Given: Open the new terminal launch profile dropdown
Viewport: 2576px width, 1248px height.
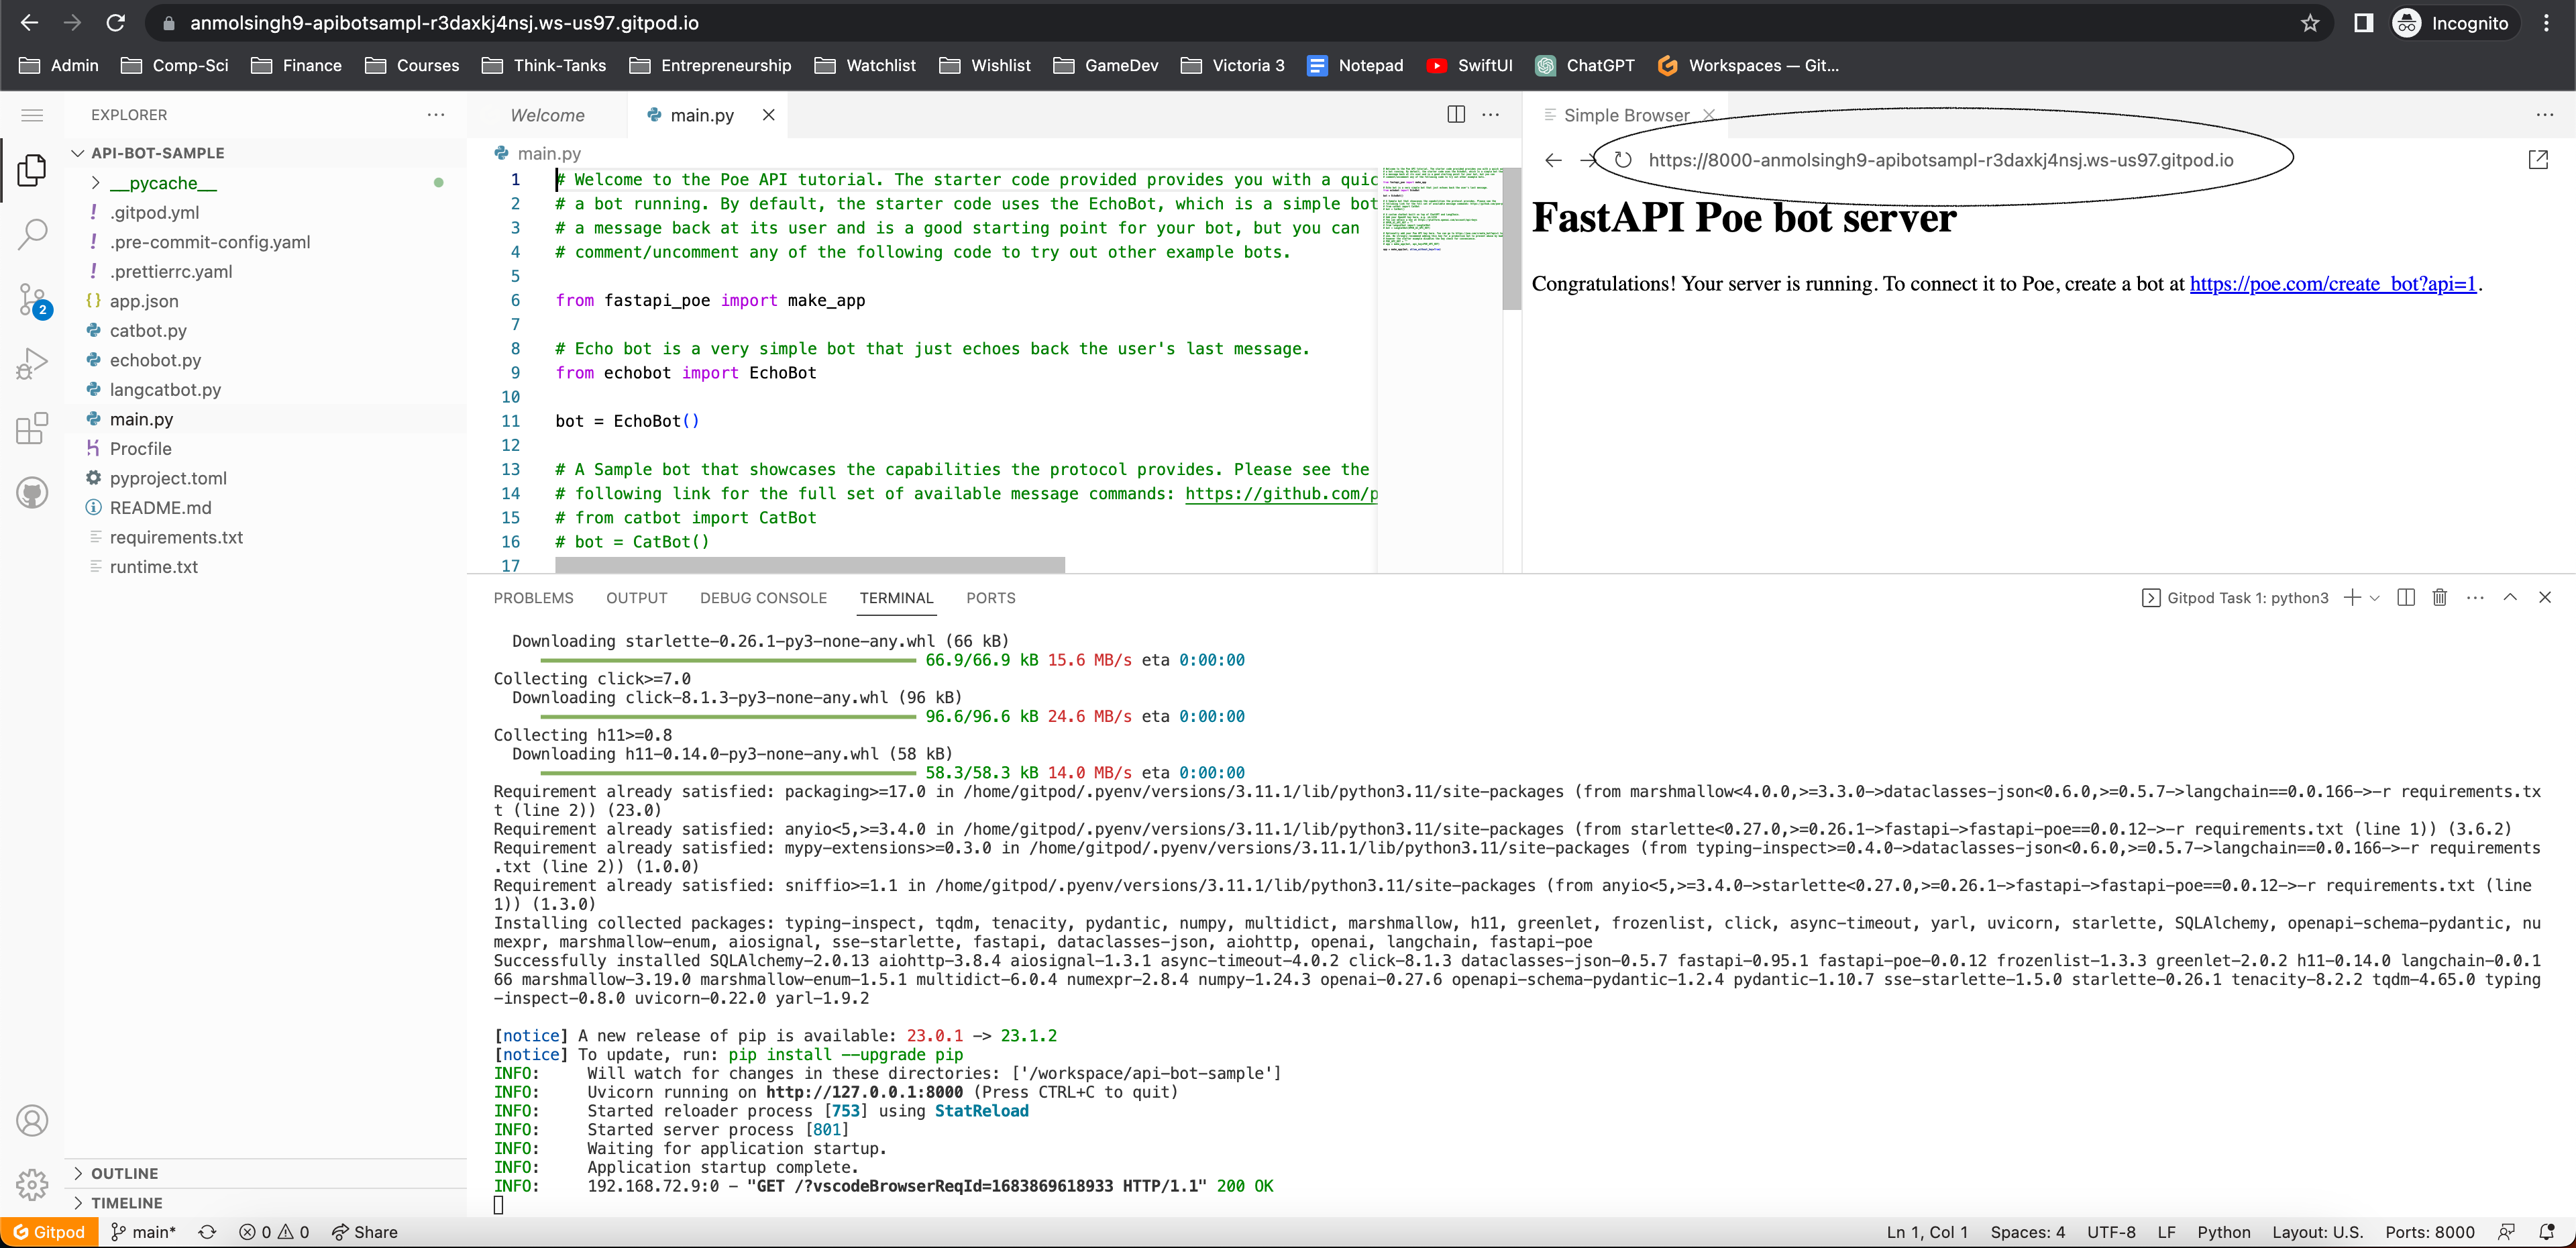Looking at the screenshot, I should pos(2375,598).
